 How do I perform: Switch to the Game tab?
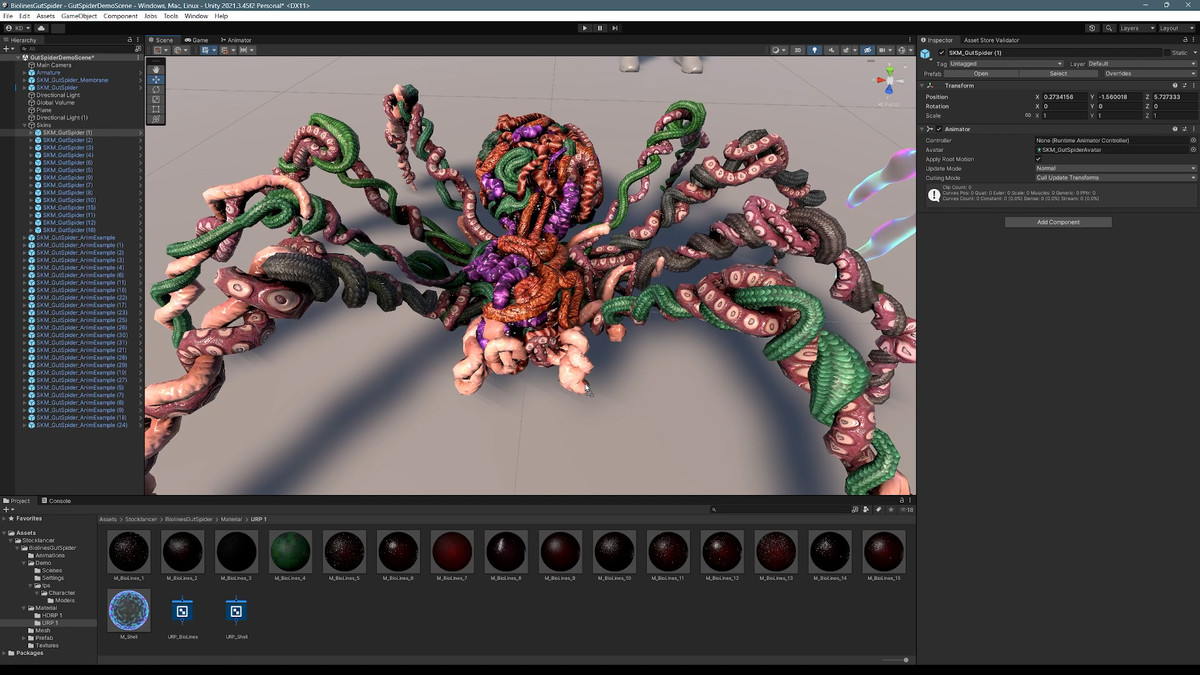[199, 40]
